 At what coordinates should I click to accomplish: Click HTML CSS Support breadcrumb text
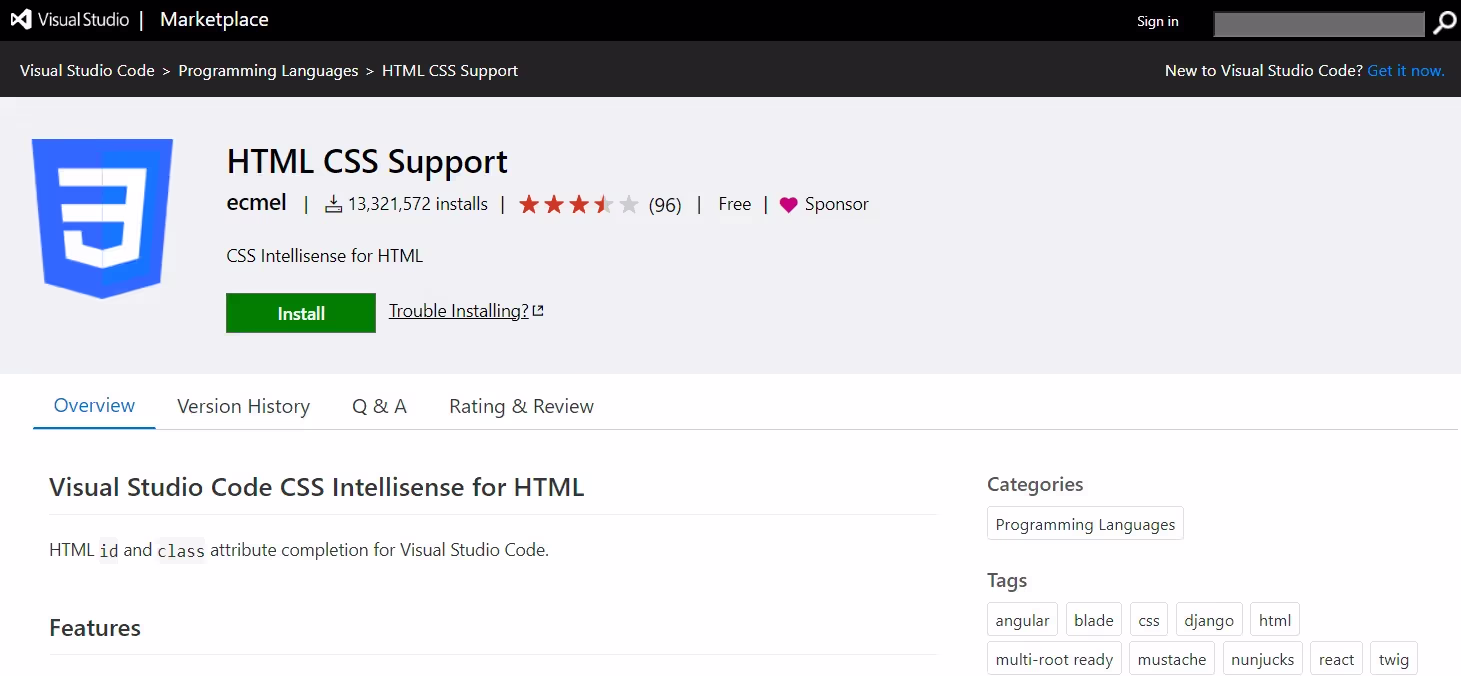(x=450, y=71)
